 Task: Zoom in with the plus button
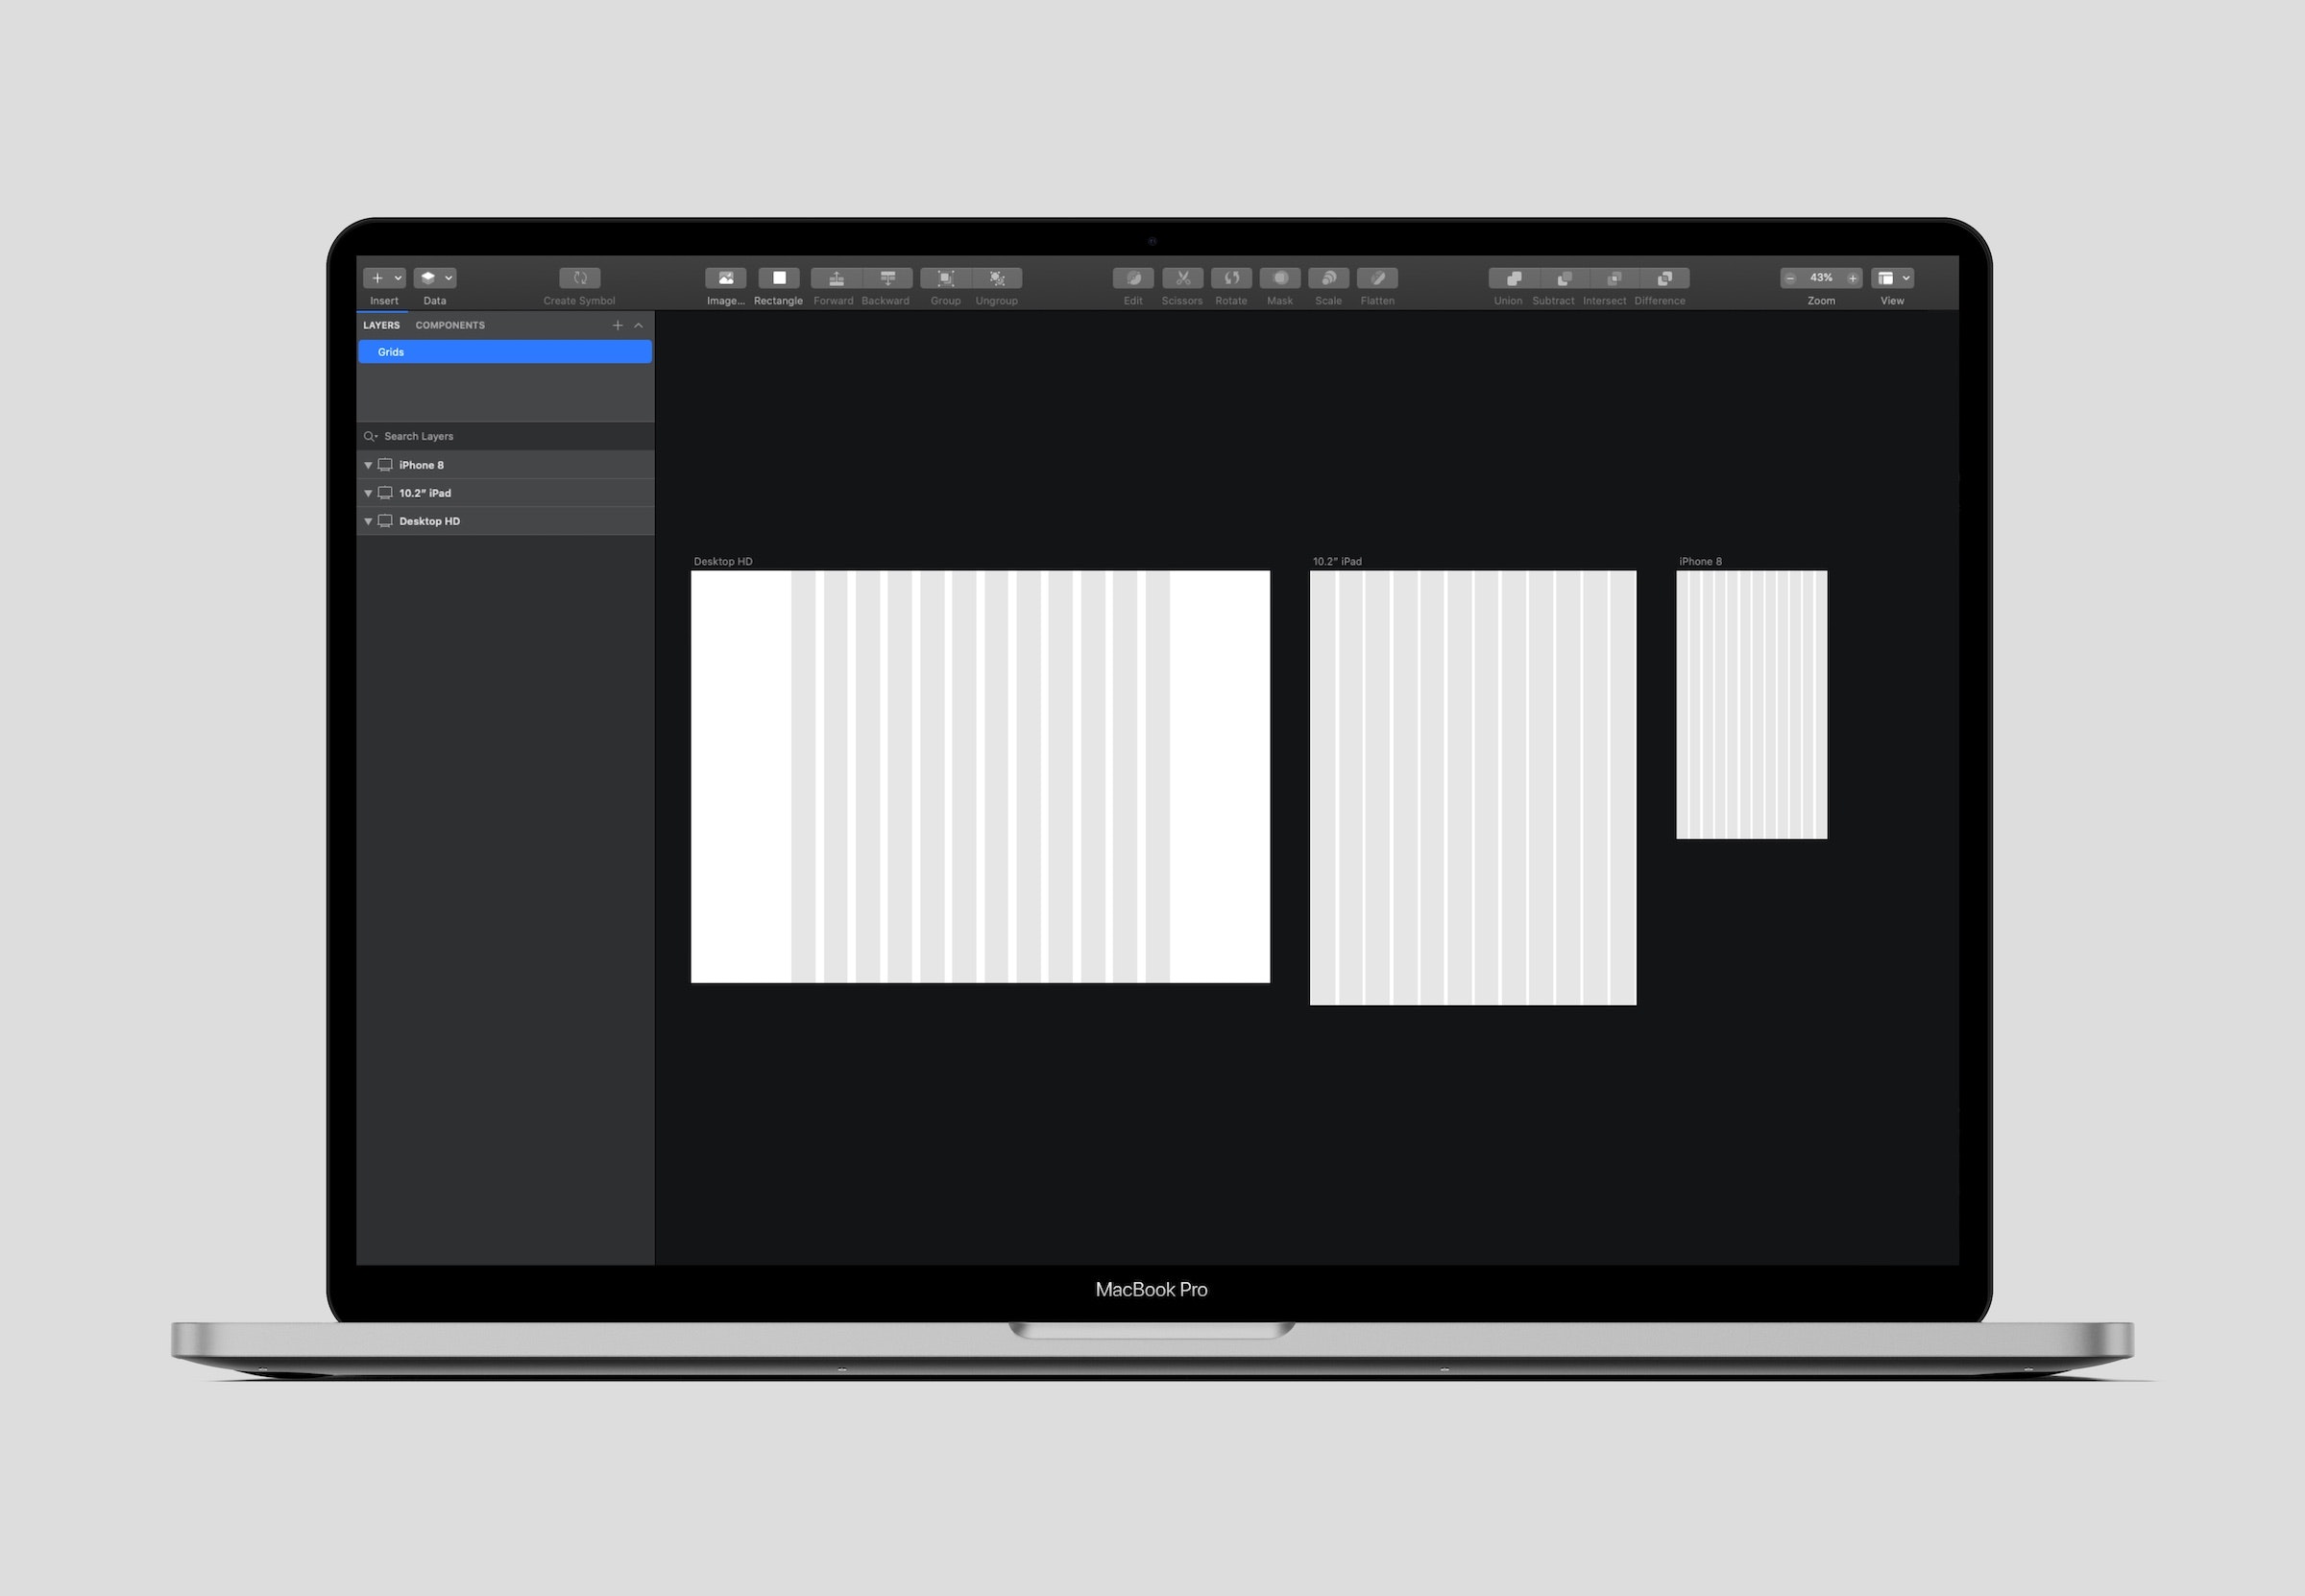click(1852, 278)
